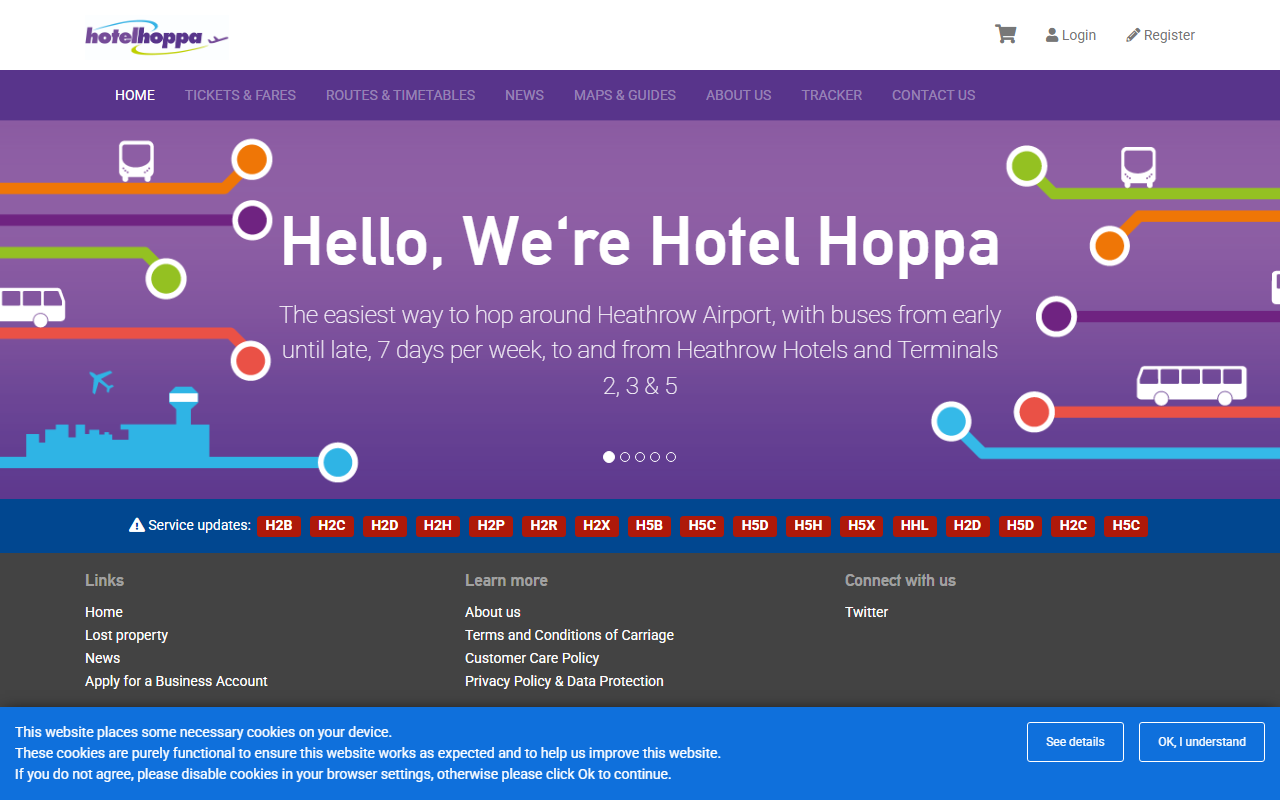Click the 'Learn more' footer heading
Image resolution: width=1280 pixels, height=800 pixels.
click(x=506, y=580)
